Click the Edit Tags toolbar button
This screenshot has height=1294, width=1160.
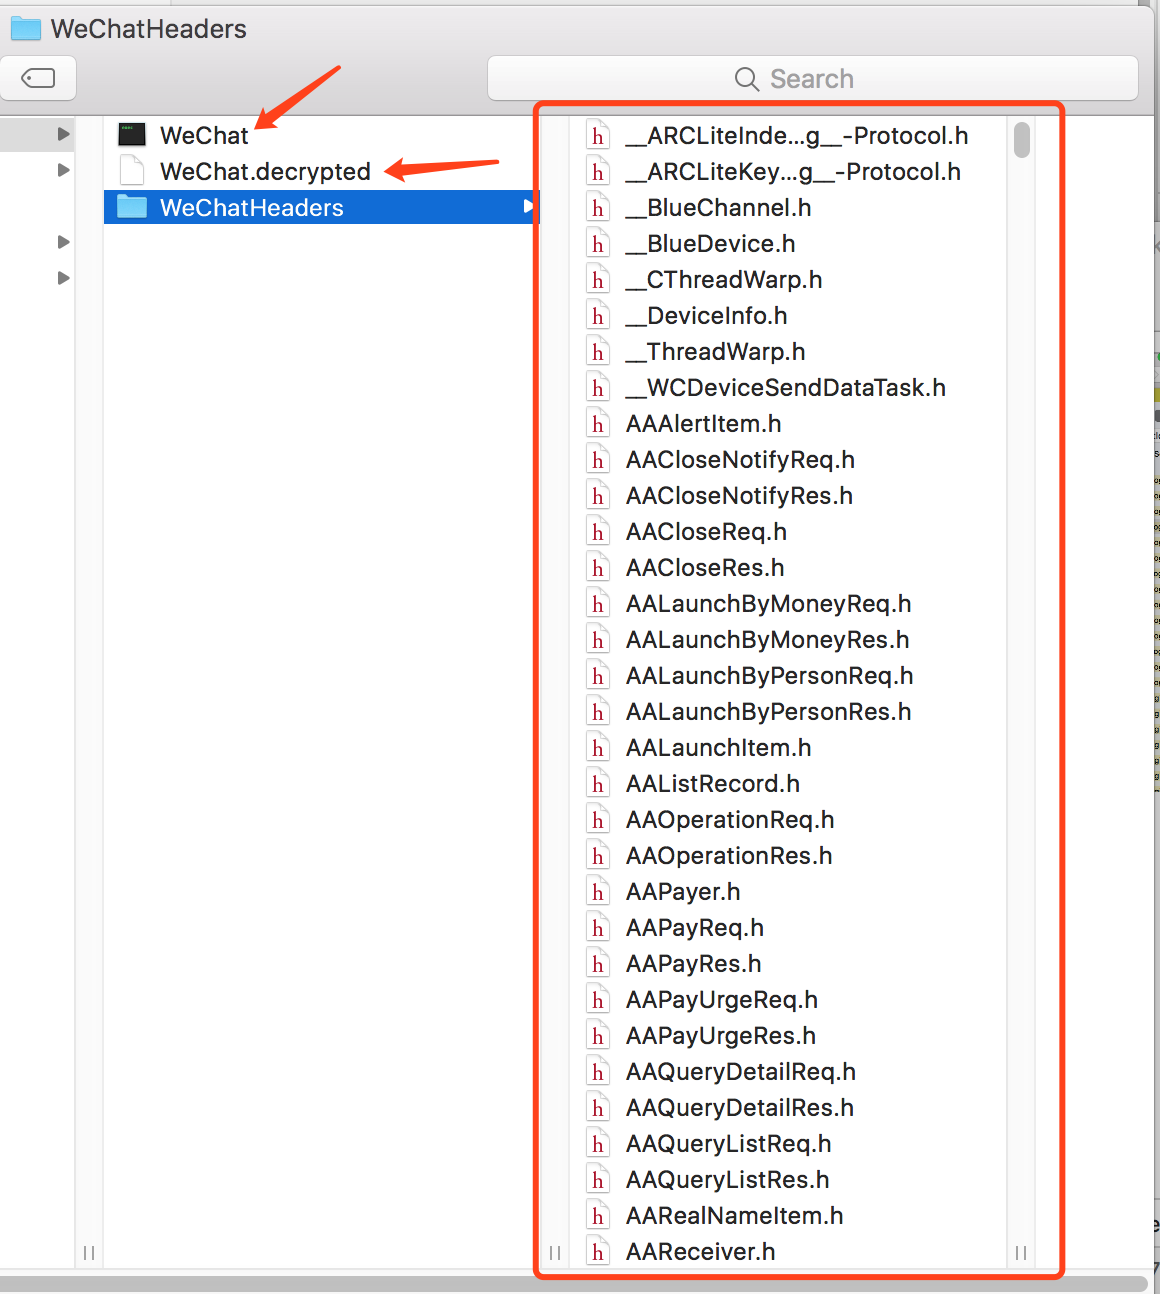click(38, 78)
